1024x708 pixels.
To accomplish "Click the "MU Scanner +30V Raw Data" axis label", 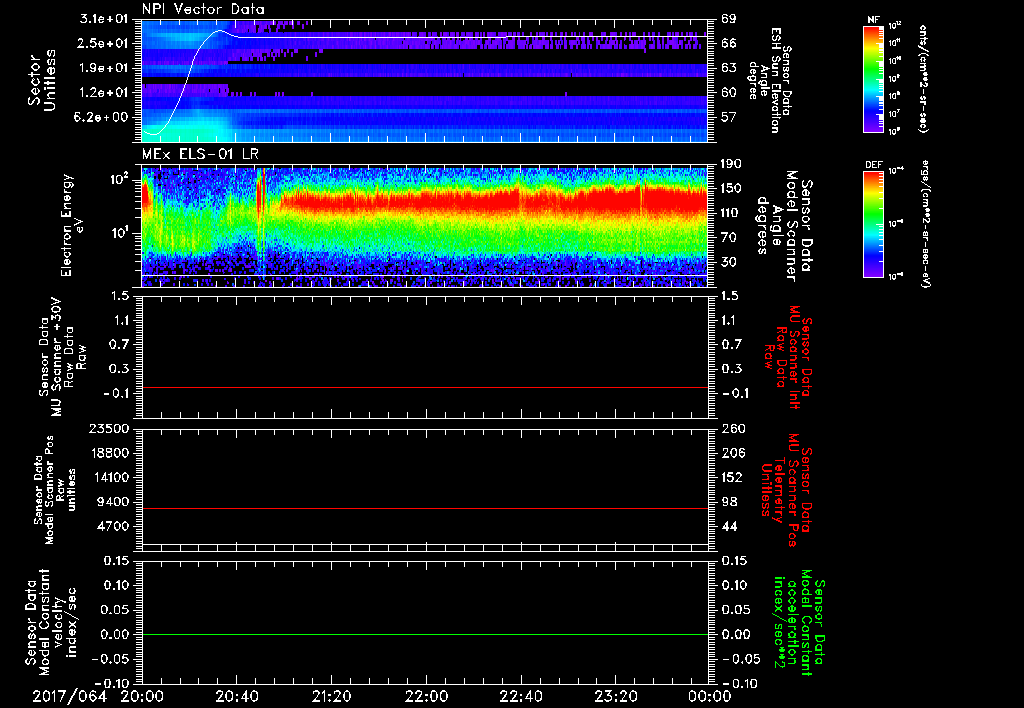I will coord(63,357).
